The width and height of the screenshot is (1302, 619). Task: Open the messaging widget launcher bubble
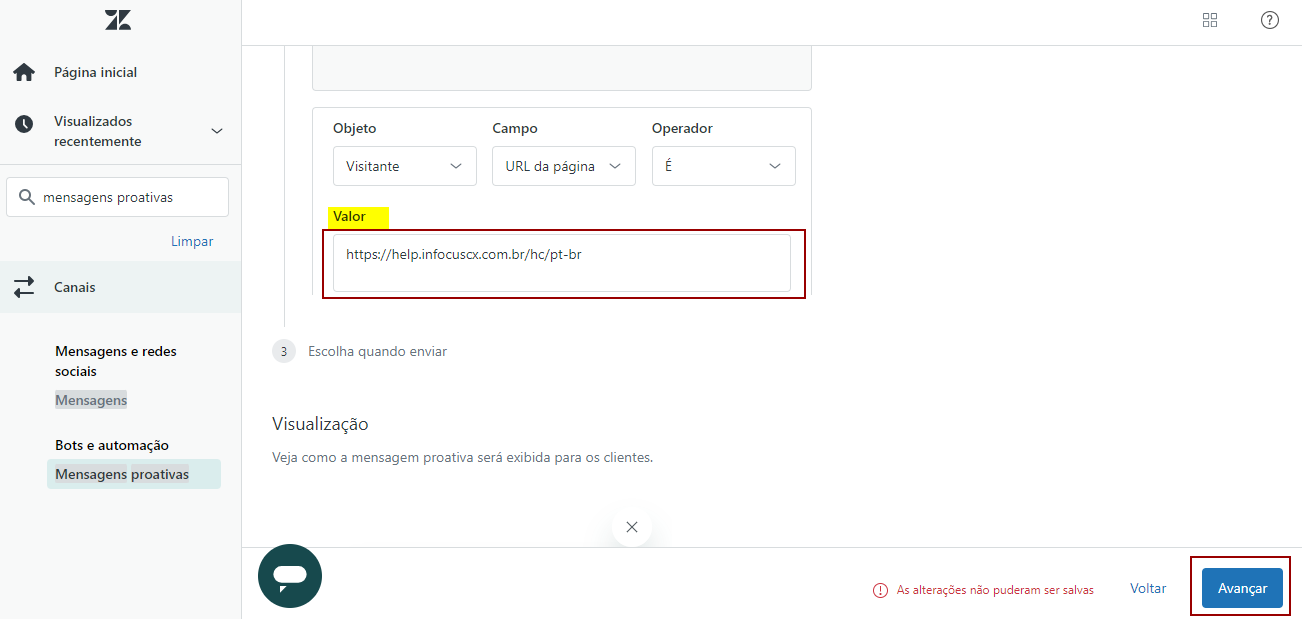point(290,576)
